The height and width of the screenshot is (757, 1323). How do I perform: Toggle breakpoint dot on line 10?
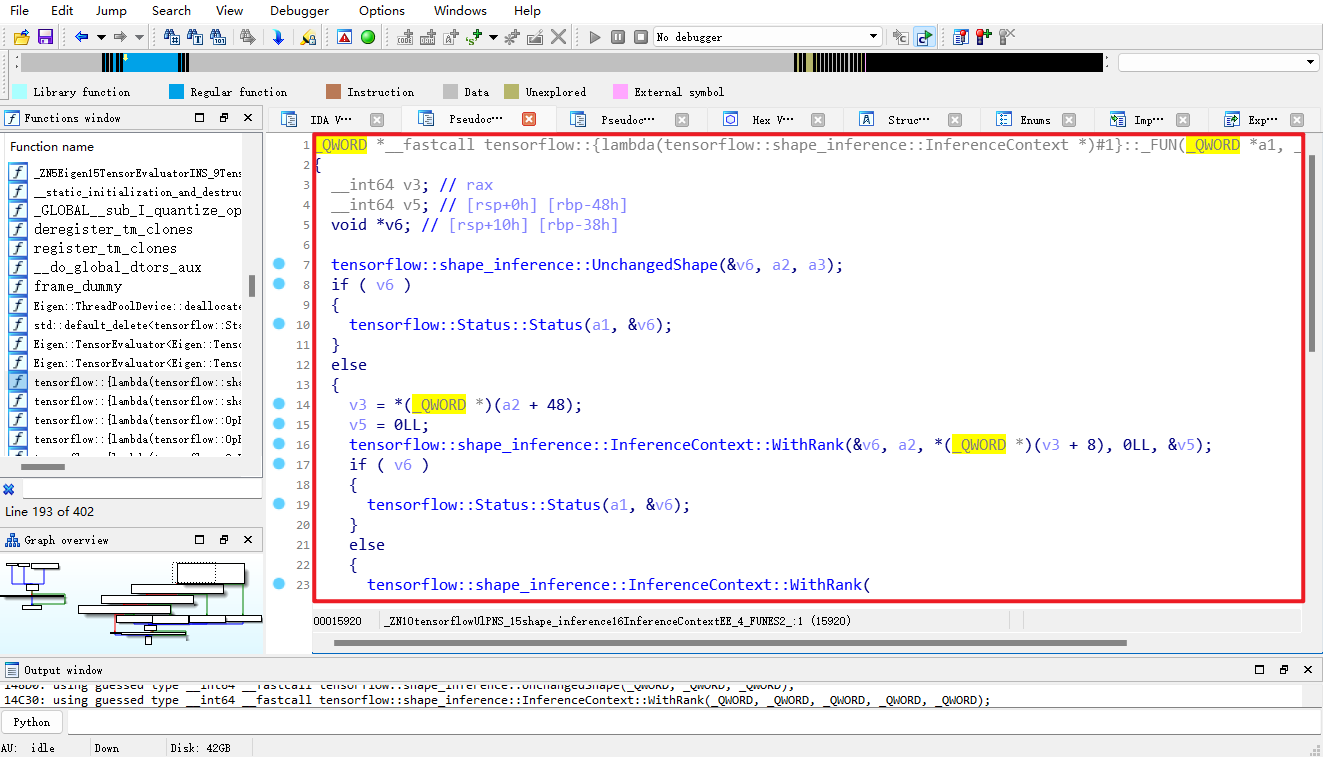pyautogui.click(x=279, y=325)
